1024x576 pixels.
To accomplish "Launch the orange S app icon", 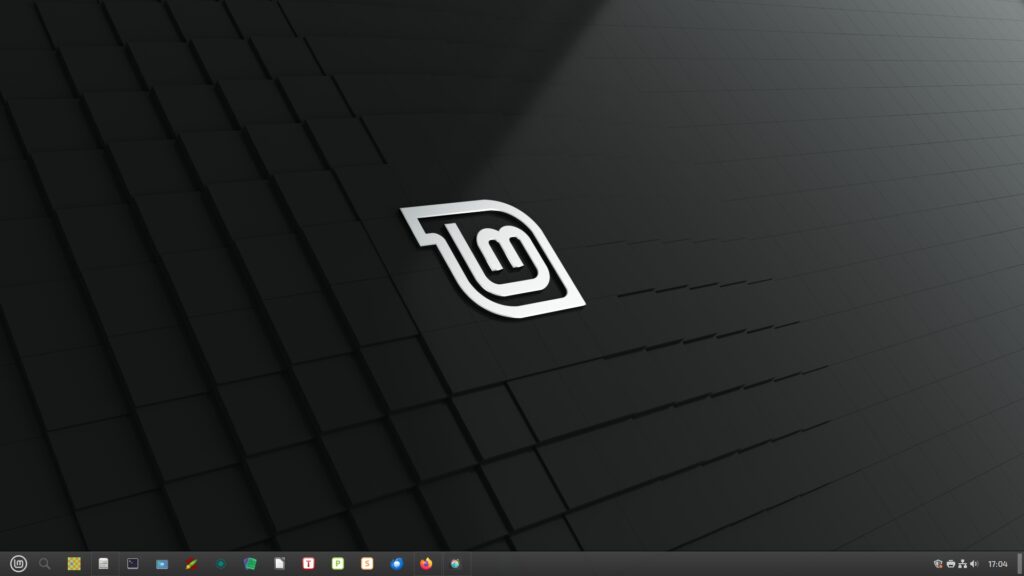I will [367, 564].
